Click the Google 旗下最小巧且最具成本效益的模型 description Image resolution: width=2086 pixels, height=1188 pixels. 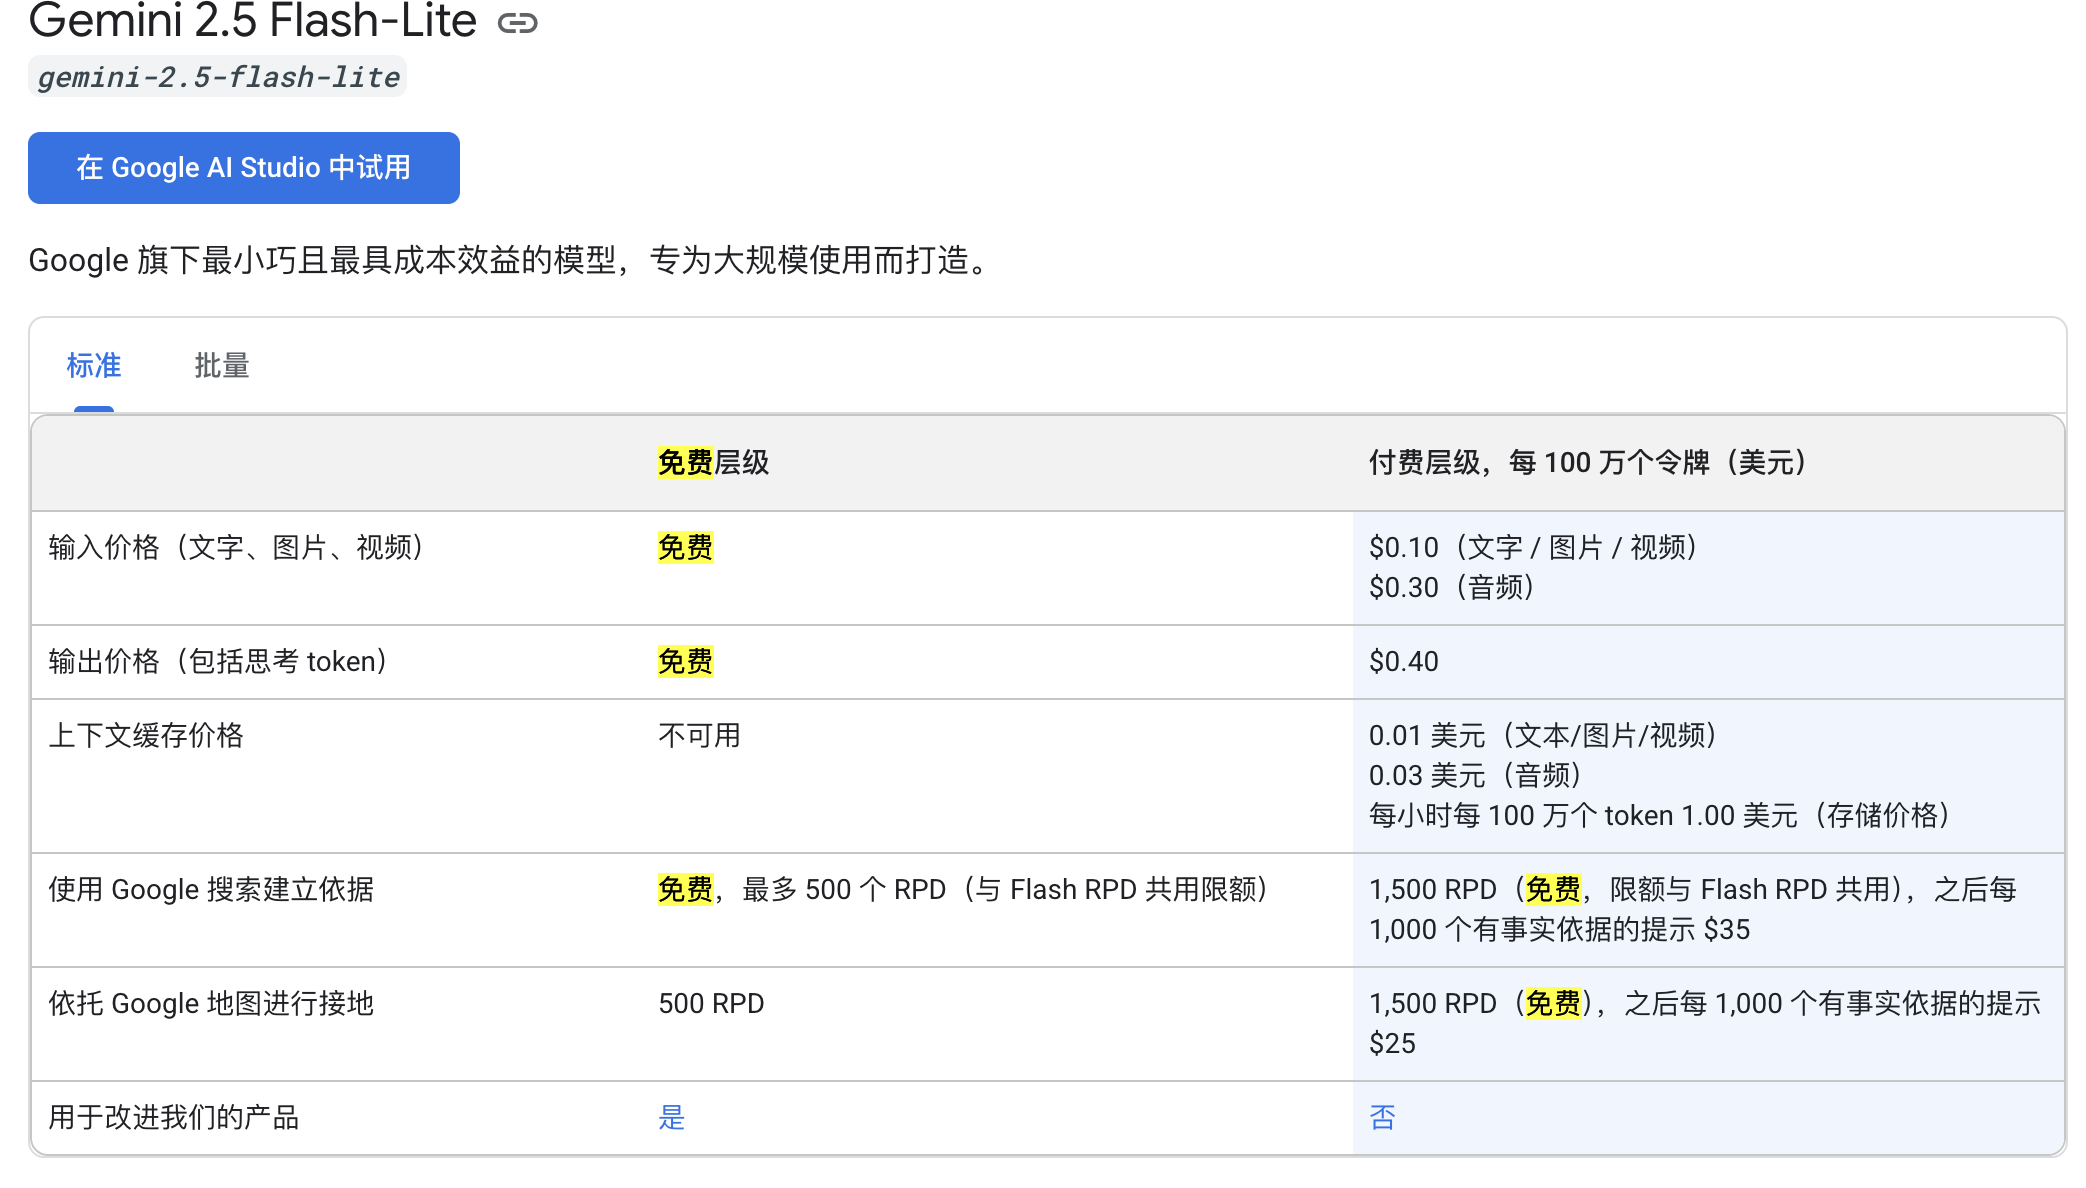click(x=511, y=261)
